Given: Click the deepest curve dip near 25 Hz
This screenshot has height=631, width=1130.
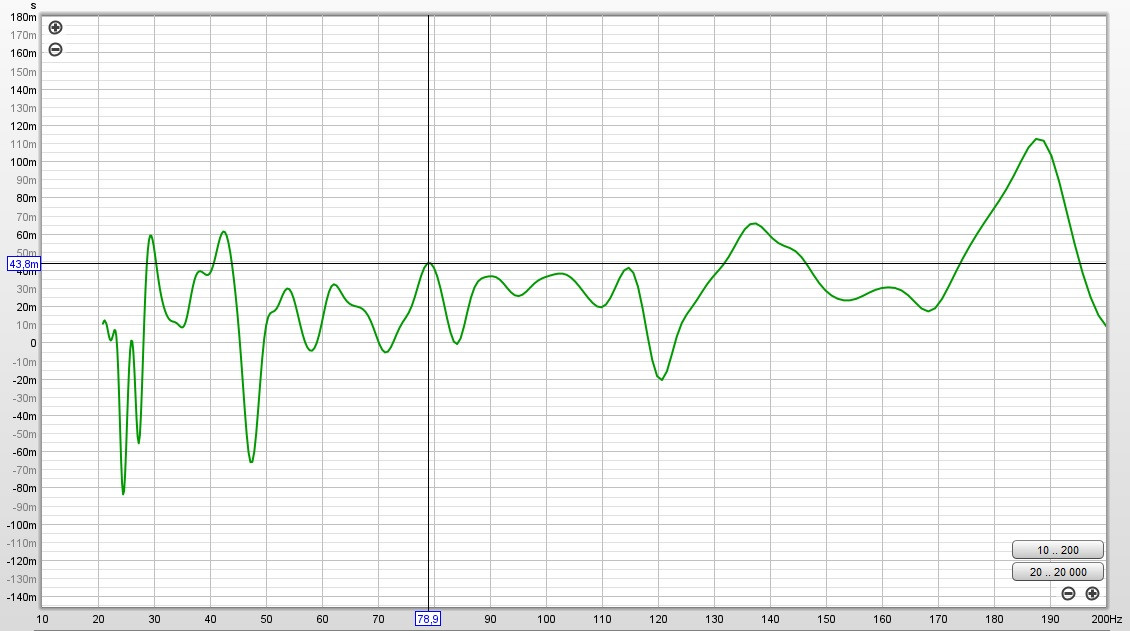Looking at the screenshot, I should tap(123, 493).
